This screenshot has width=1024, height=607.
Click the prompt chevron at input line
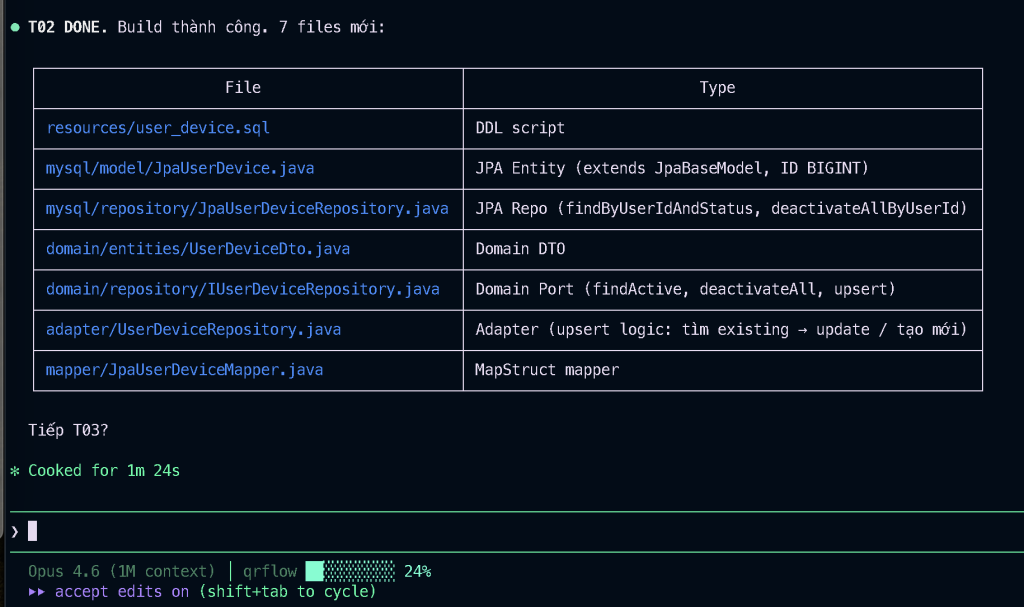click(15, 531)
